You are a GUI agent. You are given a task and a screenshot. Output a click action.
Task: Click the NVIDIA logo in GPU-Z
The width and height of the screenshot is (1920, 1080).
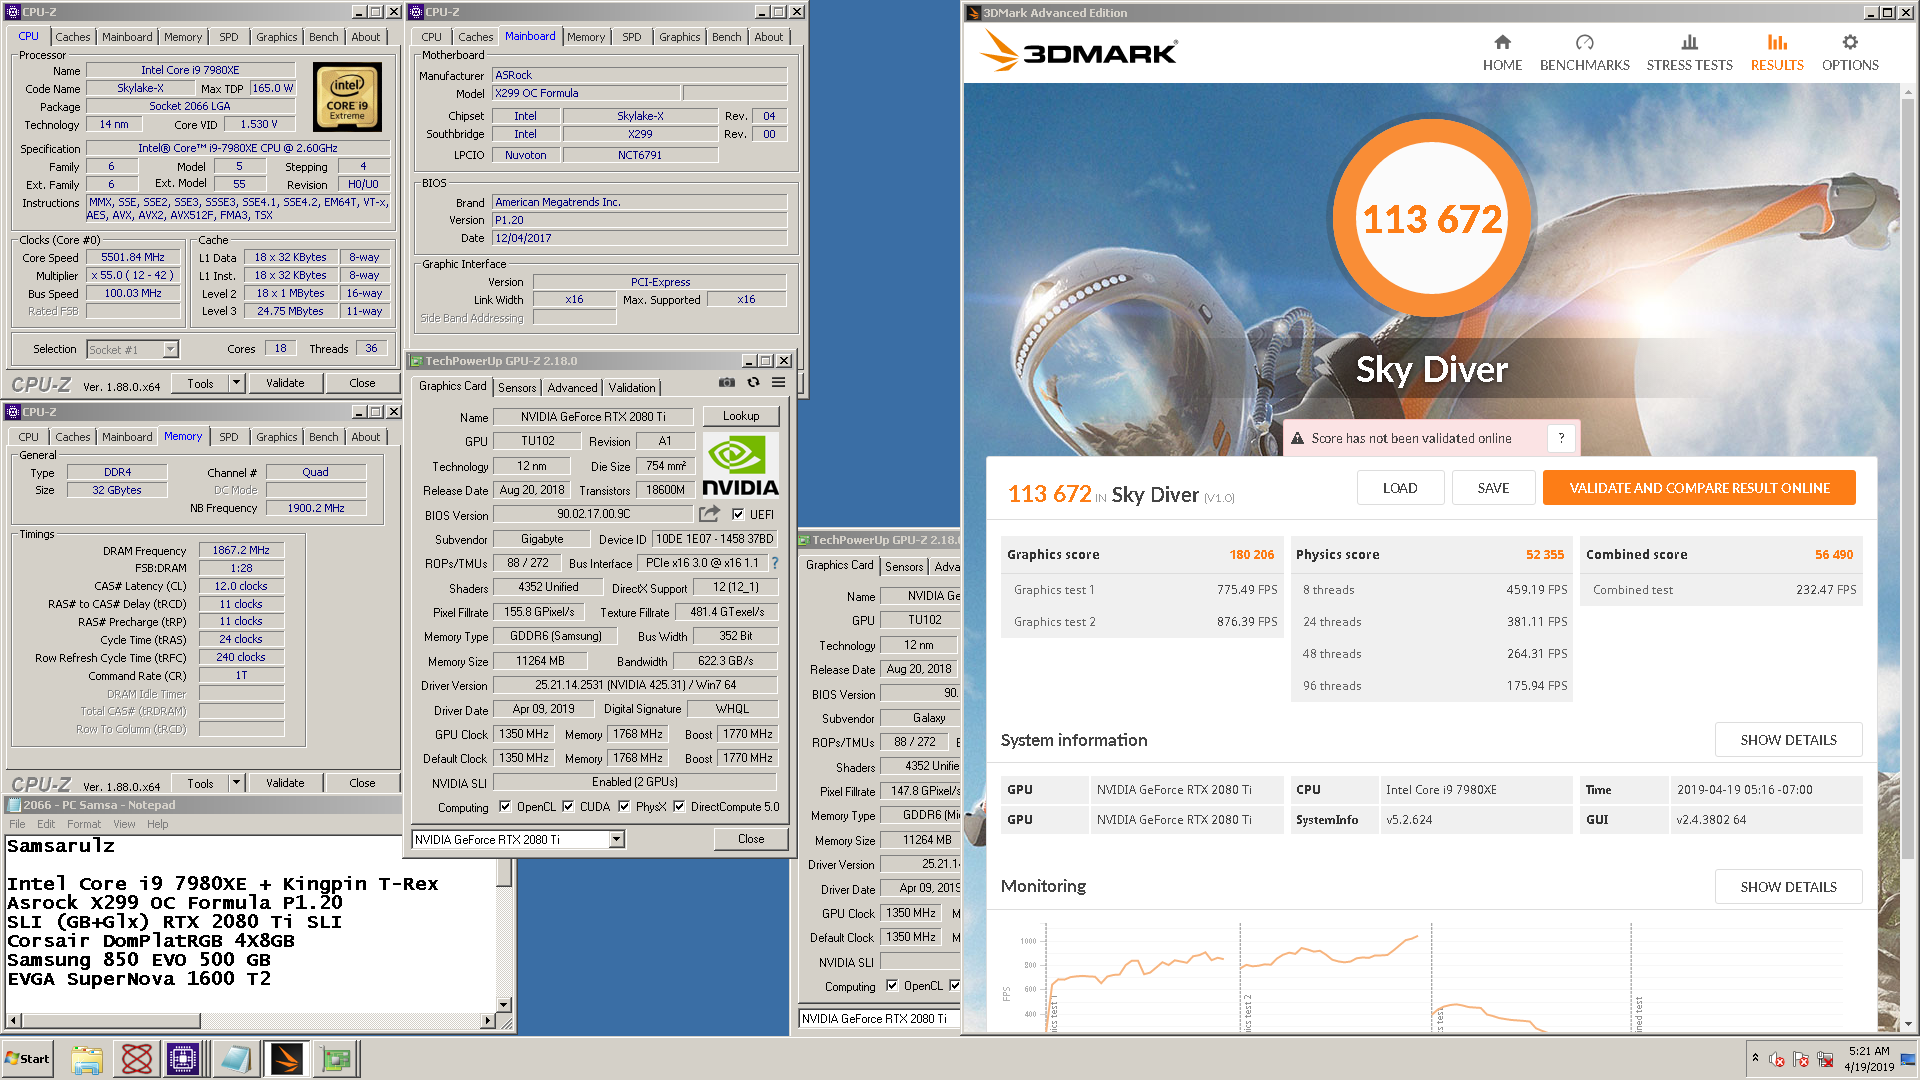tap(740, 465)
